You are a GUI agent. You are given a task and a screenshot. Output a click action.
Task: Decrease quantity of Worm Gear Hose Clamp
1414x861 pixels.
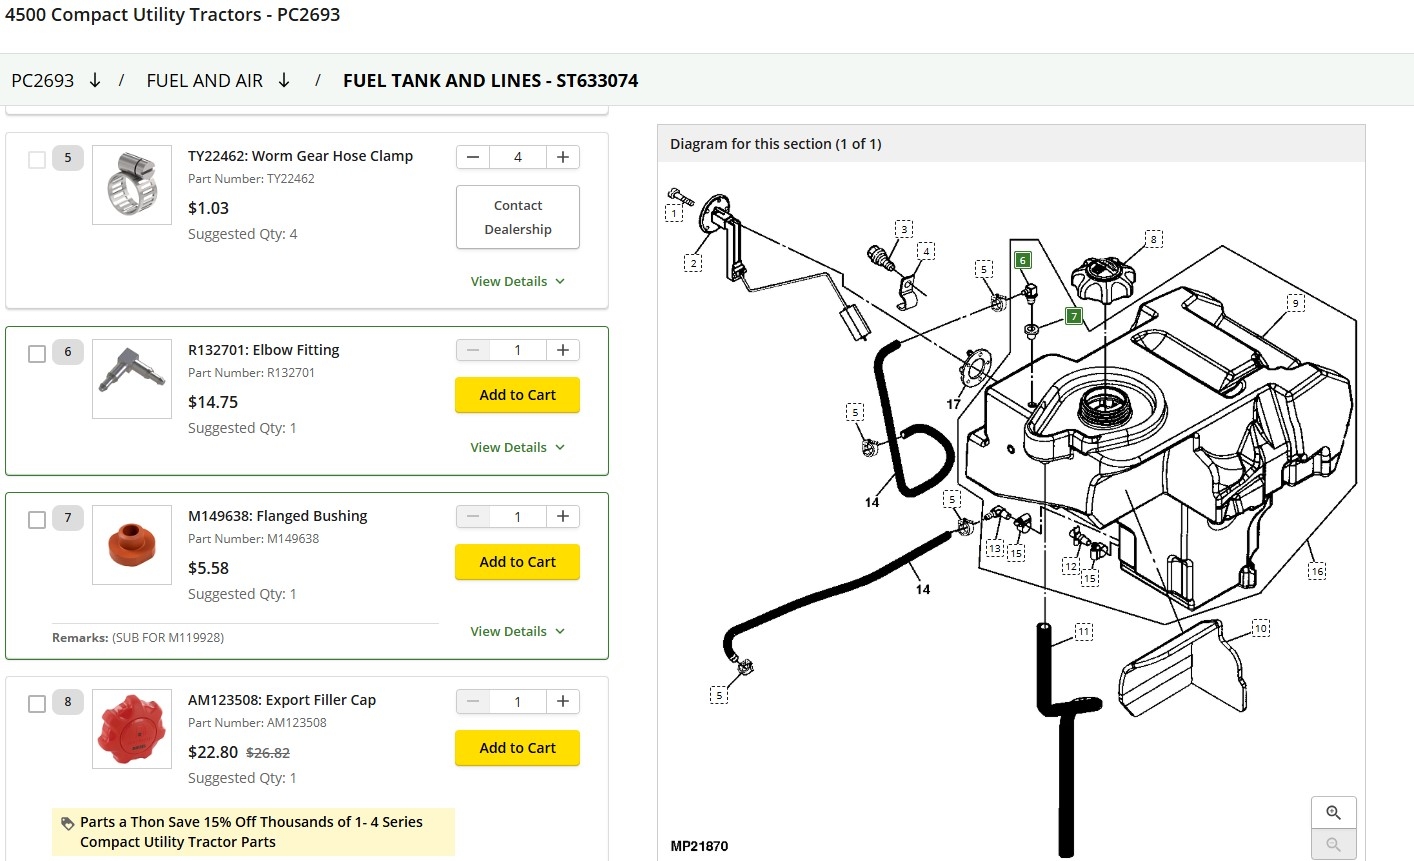pyautogui.click(x=473, y=157)
